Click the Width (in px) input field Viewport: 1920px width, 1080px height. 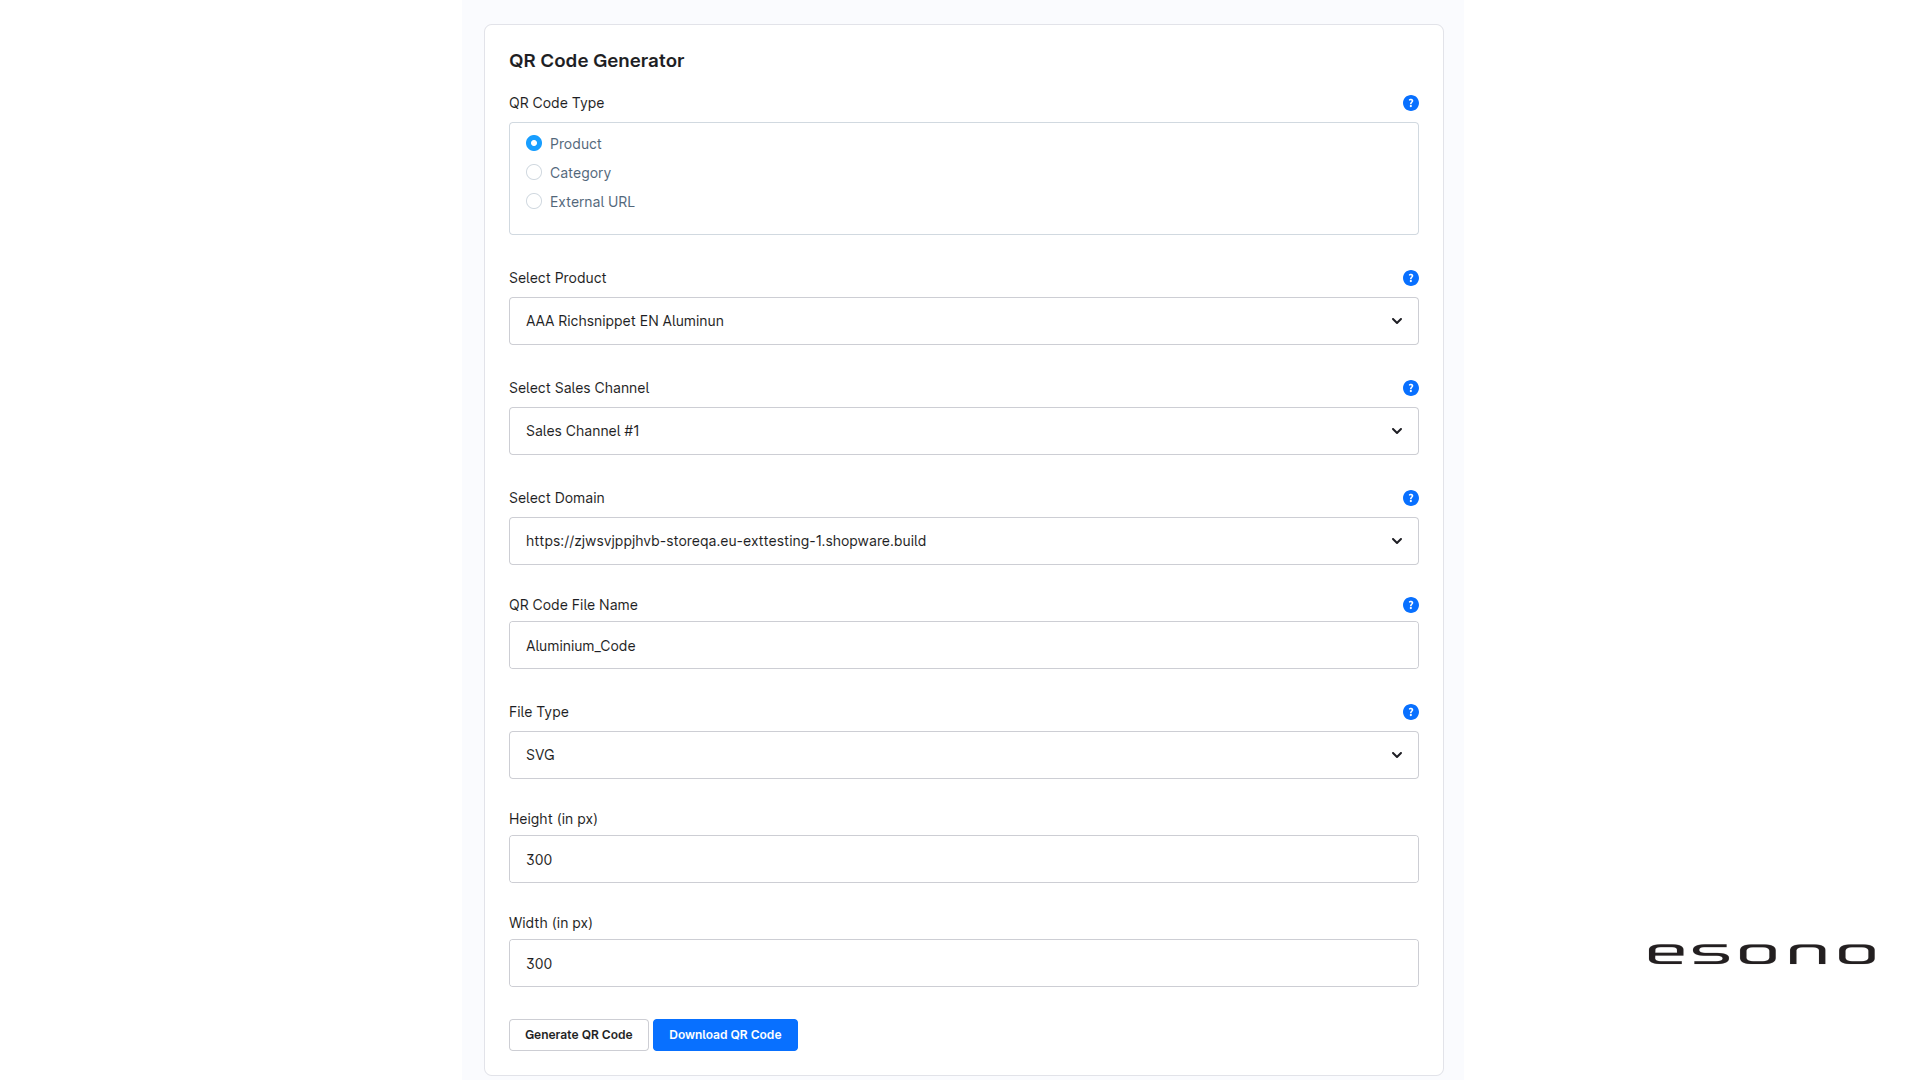tap(963, 963)
